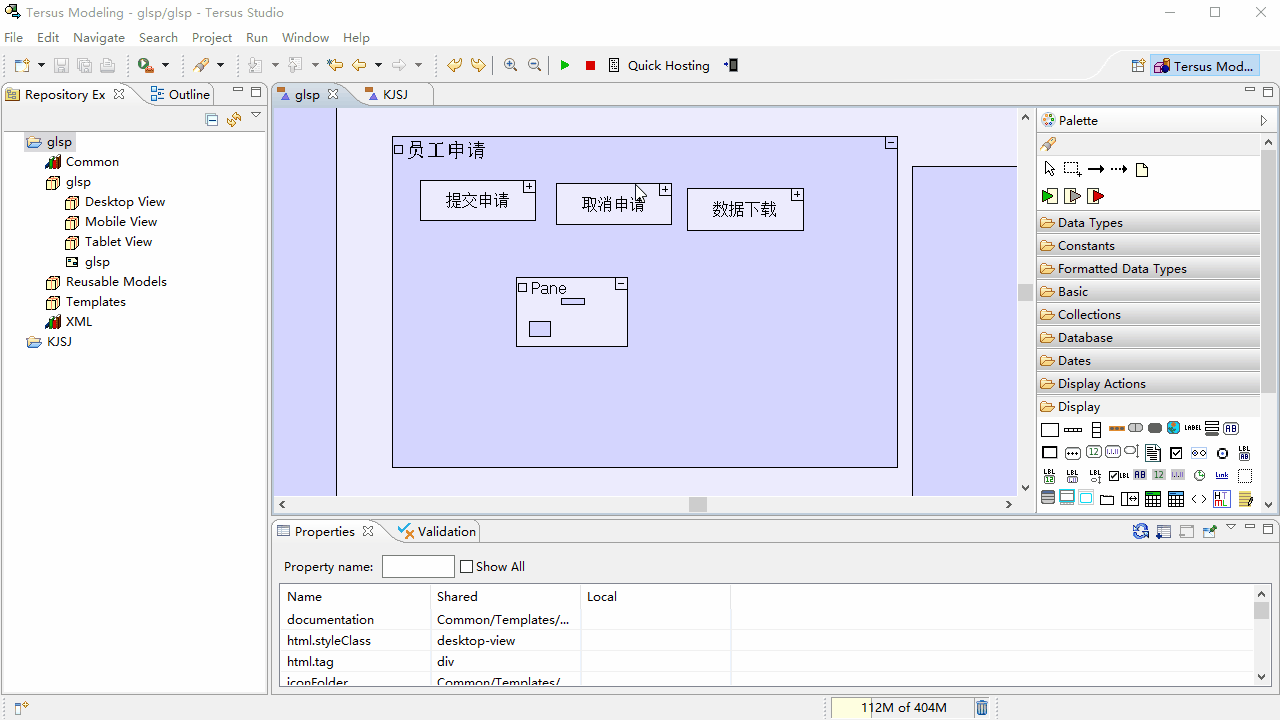Select the globe element in Display palette
The image size is (1280, 720).
[1173, 428]
